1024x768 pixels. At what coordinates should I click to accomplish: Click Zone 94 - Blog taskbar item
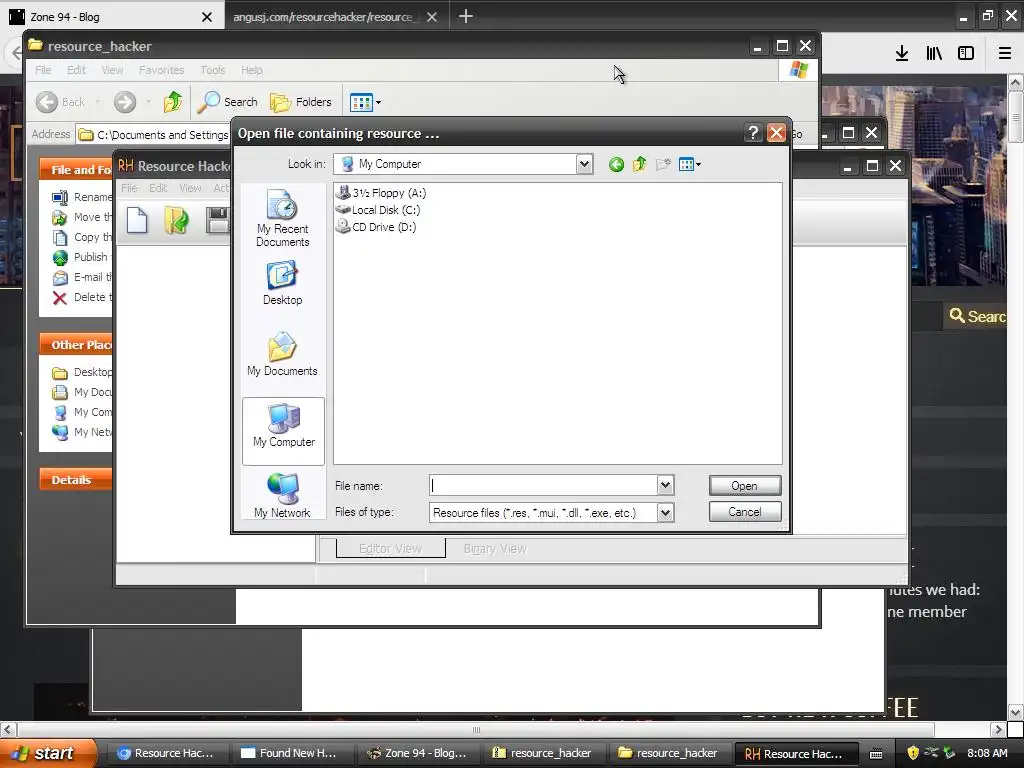point(418,753)
